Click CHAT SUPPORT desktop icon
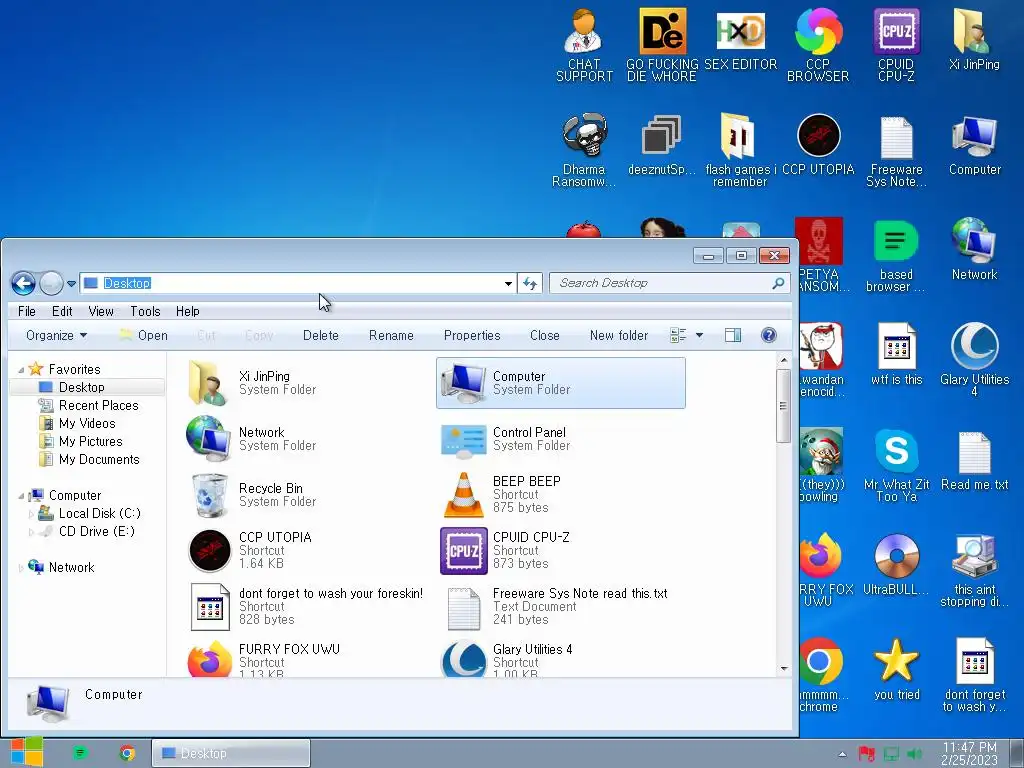The width and height of the screenshot is (1024, 768). click(x=584, y=46)
